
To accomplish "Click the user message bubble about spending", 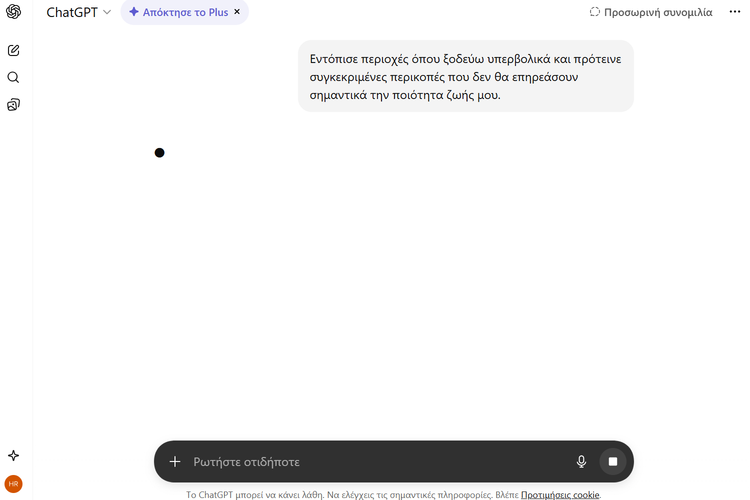I will coord(465,77).
